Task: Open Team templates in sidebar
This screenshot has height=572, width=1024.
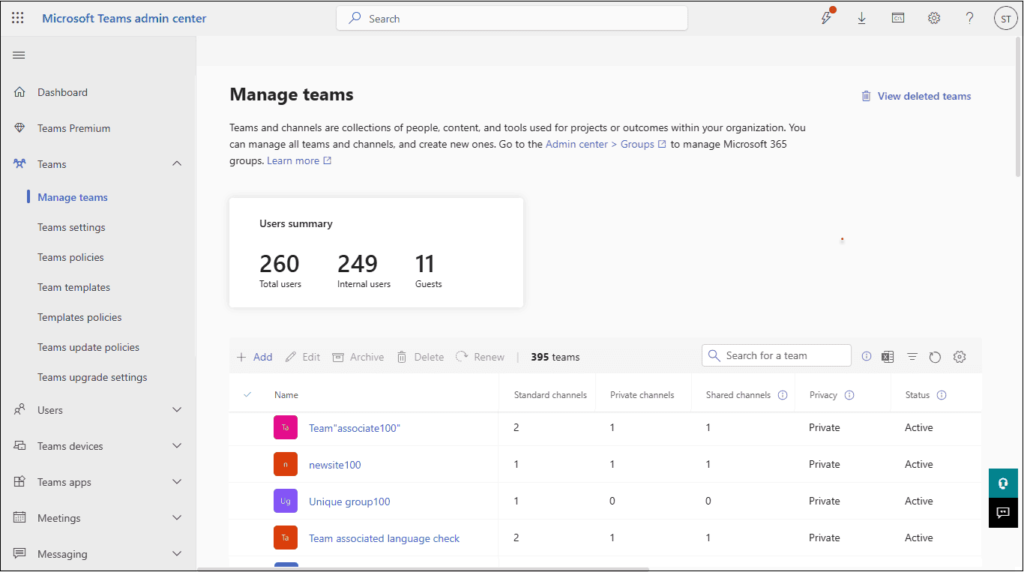Action: 74,287
